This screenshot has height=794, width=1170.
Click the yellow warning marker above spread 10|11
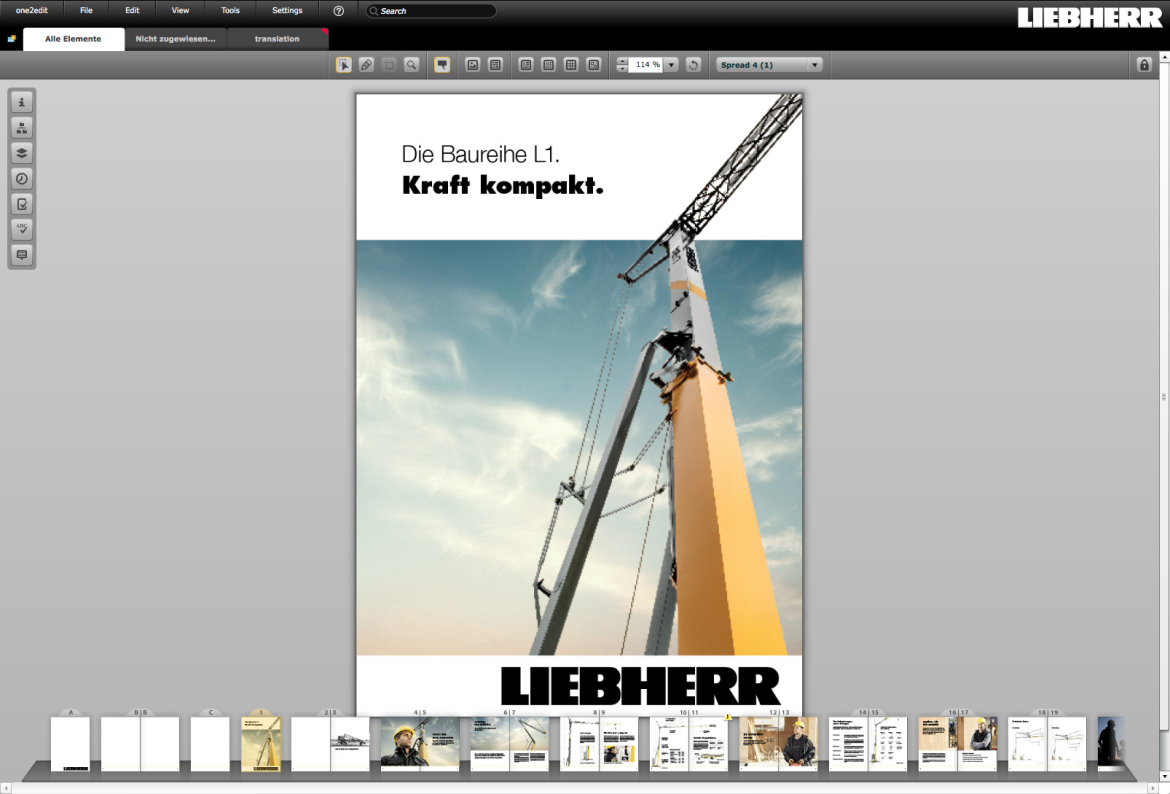[x=728, y=717]
